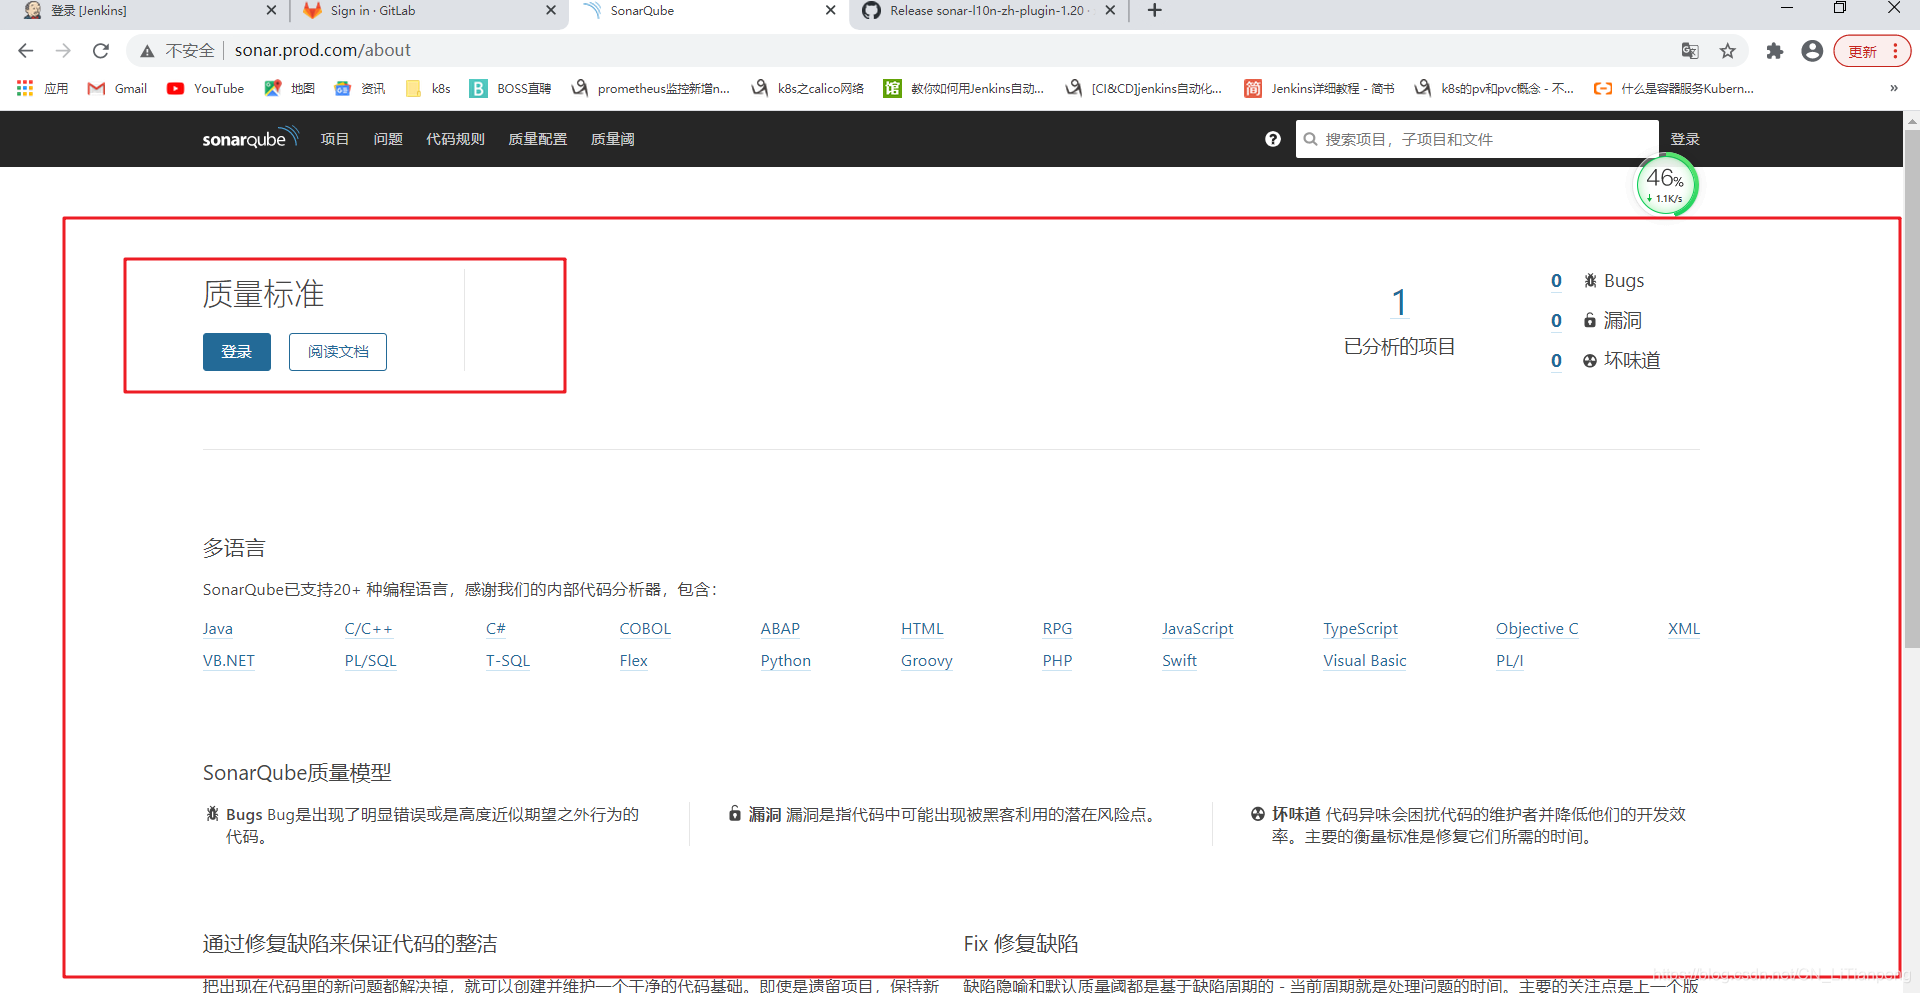1920x993 pixels.
Task: Open the YouTube bookmark
Action: [x=206, y=89]
